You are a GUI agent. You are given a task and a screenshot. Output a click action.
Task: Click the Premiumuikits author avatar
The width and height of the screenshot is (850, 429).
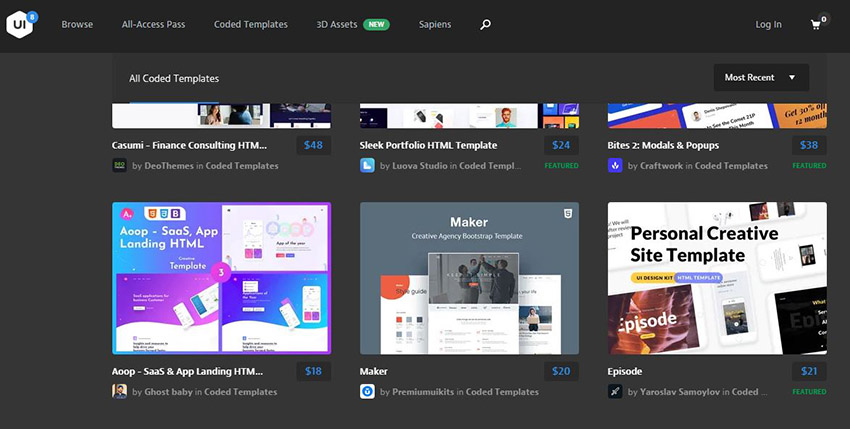pos(367,392)
